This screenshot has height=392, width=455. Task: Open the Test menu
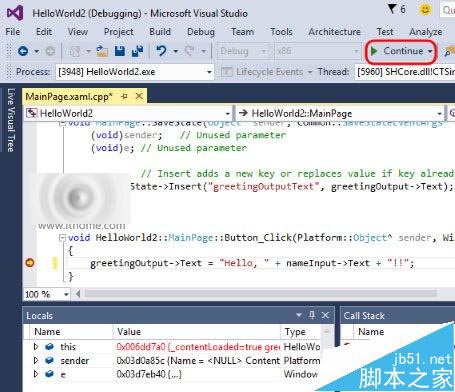385,32
